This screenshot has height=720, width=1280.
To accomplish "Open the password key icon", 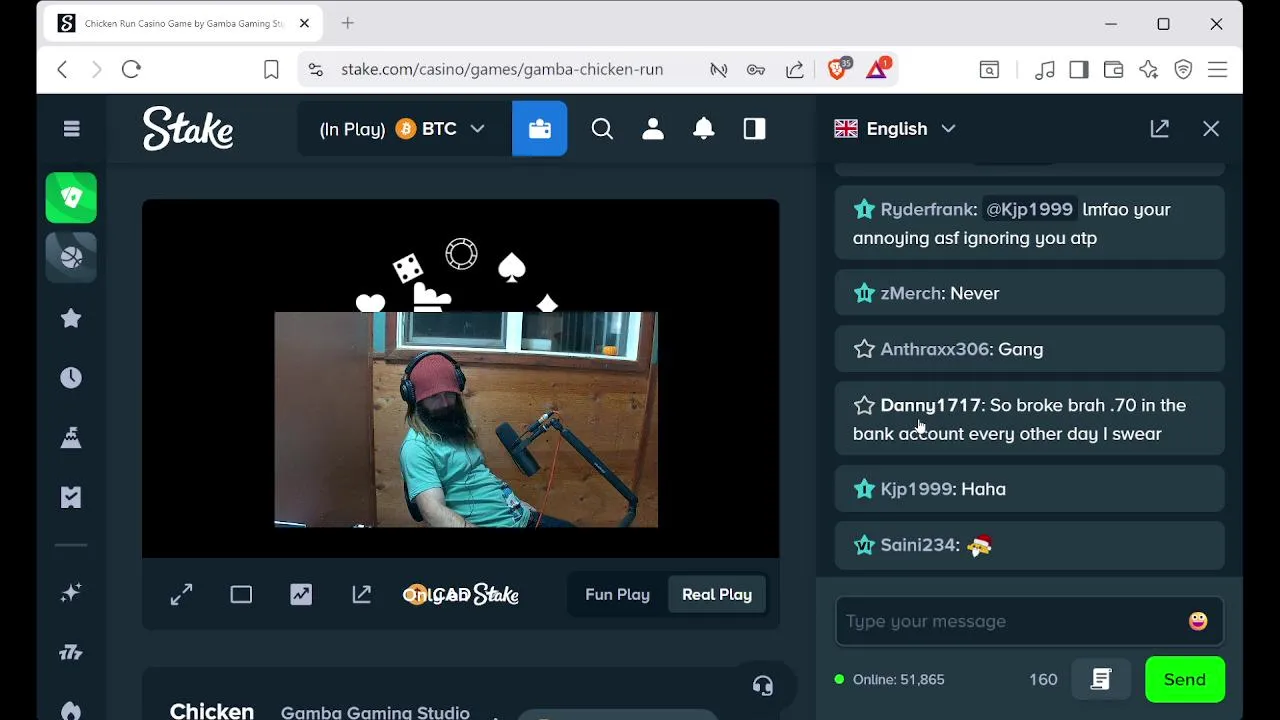I will click(x=756, y=69).
